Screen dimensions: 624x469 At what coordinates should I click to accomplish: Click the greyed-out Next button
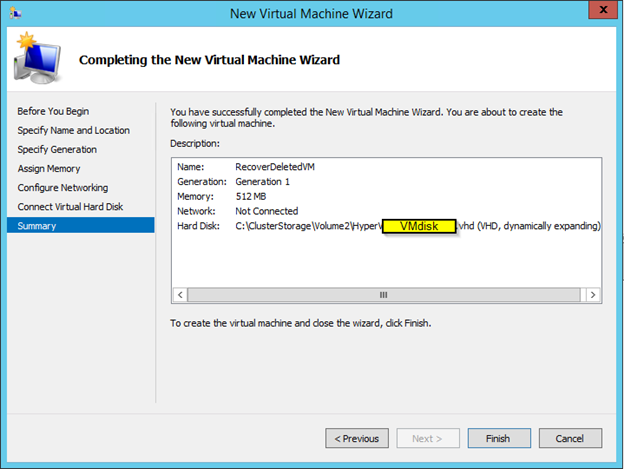pos(427,438)
